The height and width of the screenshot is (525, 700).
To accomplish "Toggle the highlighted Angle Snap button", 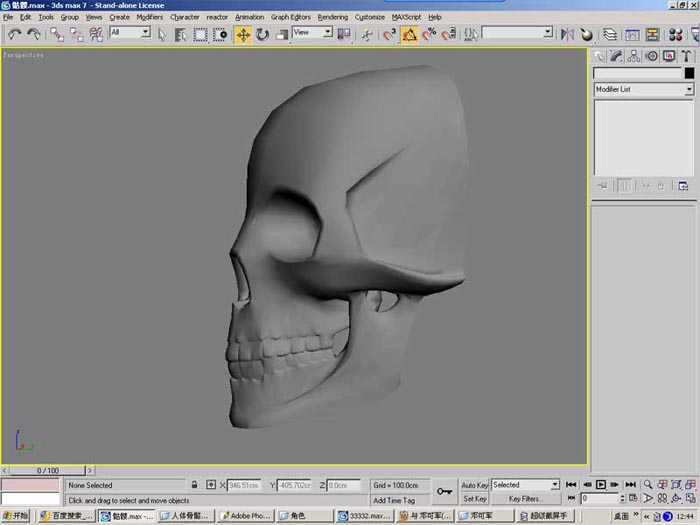I will click(409, 34).
